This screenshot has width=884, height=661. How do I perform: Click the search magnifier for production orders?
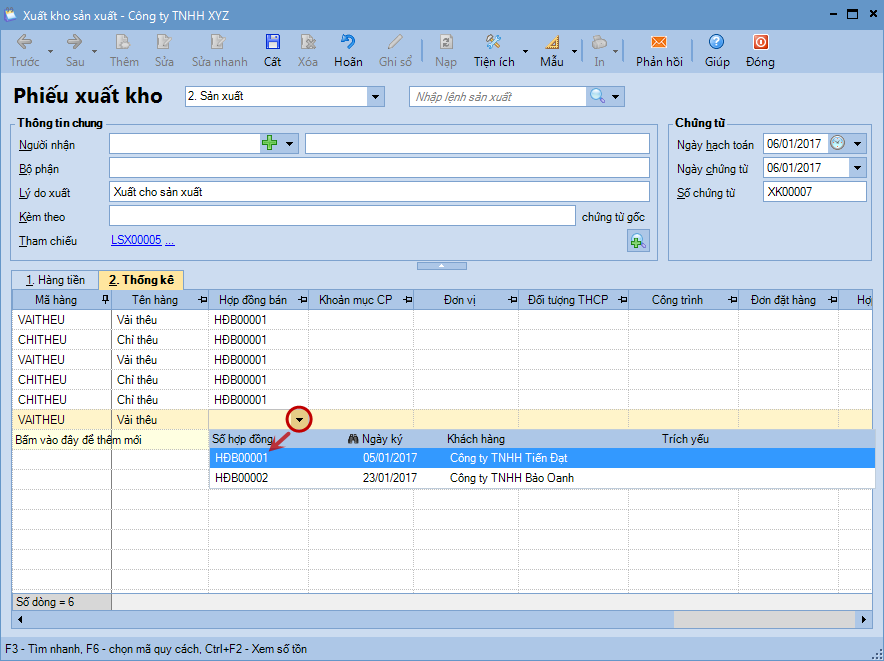point(597,96)
